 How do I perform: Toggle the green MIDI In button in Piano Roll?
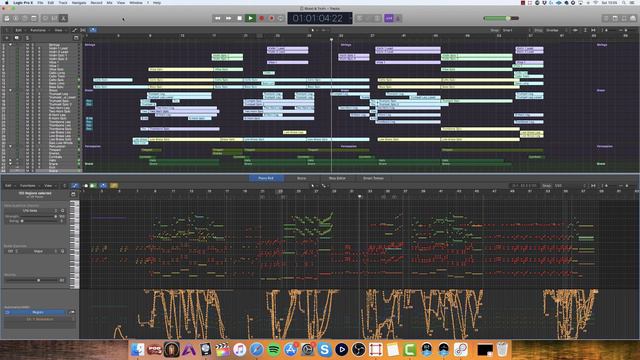93,186
